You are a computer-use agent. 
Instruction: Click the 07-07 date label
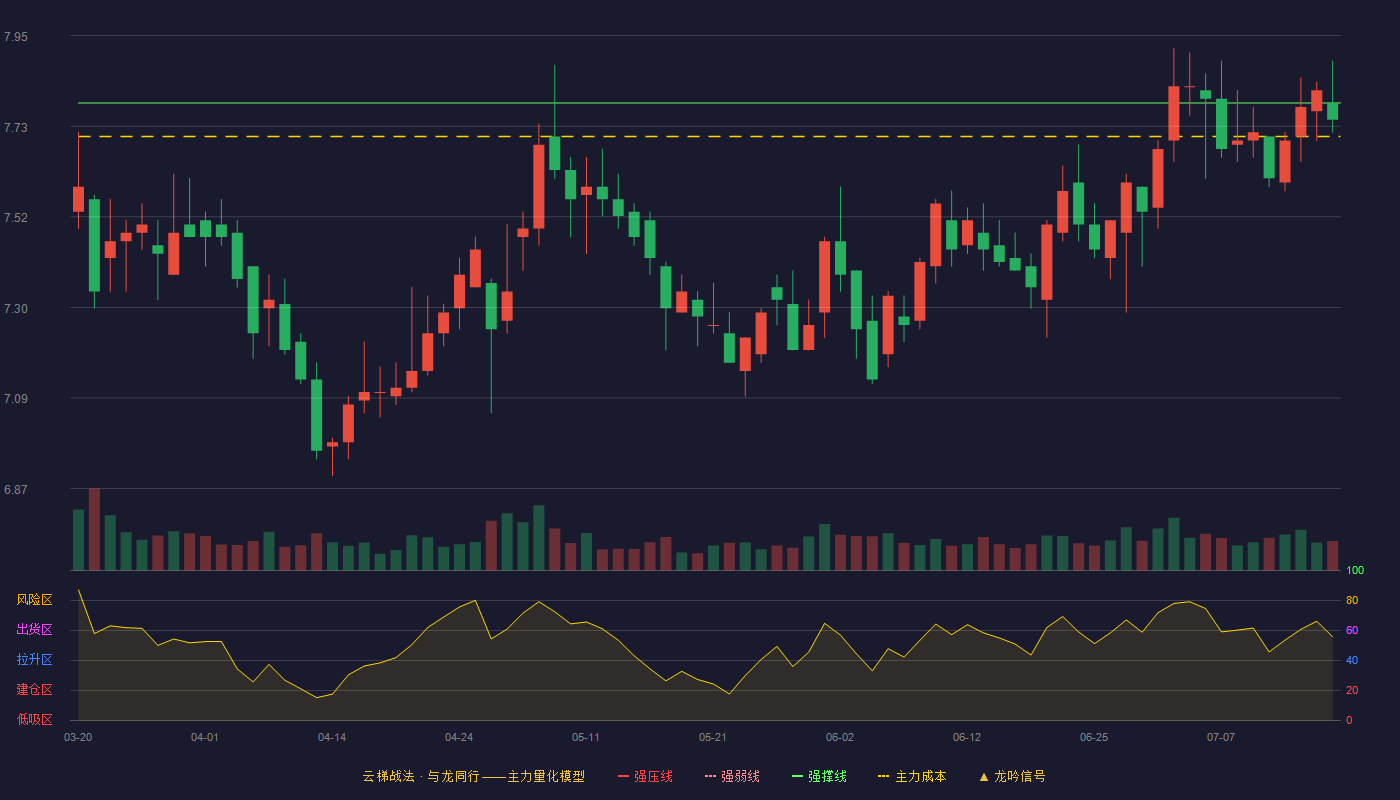coord(1221,737)
